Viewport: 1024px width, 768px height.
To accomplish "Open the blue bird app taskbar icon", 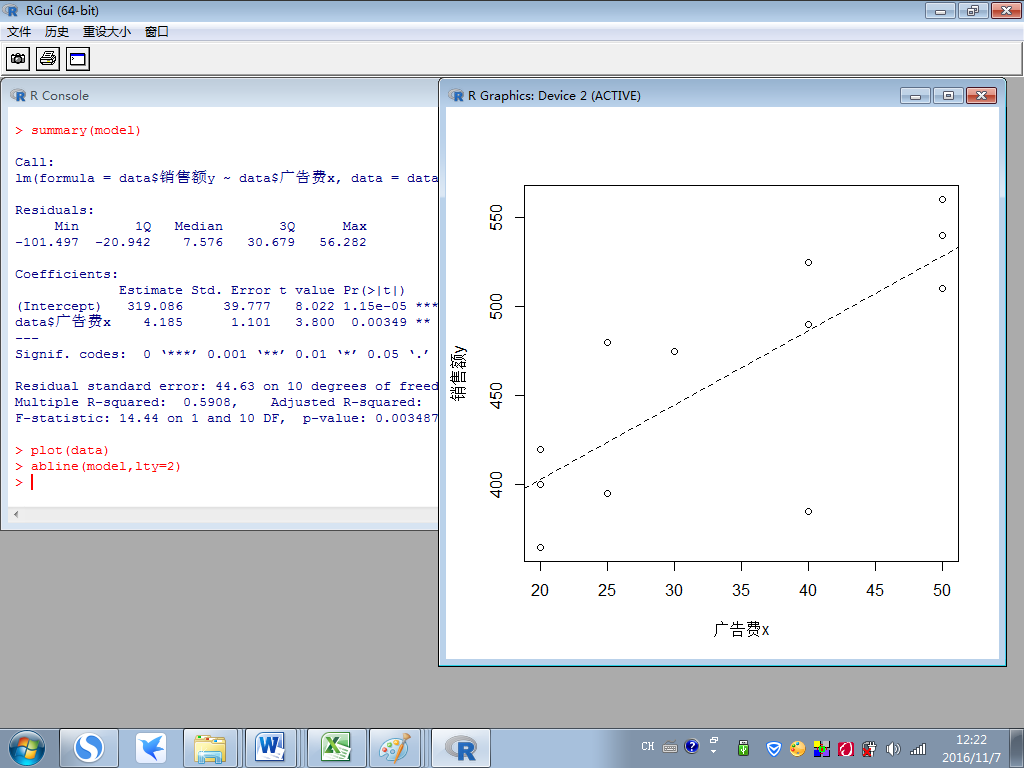I will tap(151, 748).
